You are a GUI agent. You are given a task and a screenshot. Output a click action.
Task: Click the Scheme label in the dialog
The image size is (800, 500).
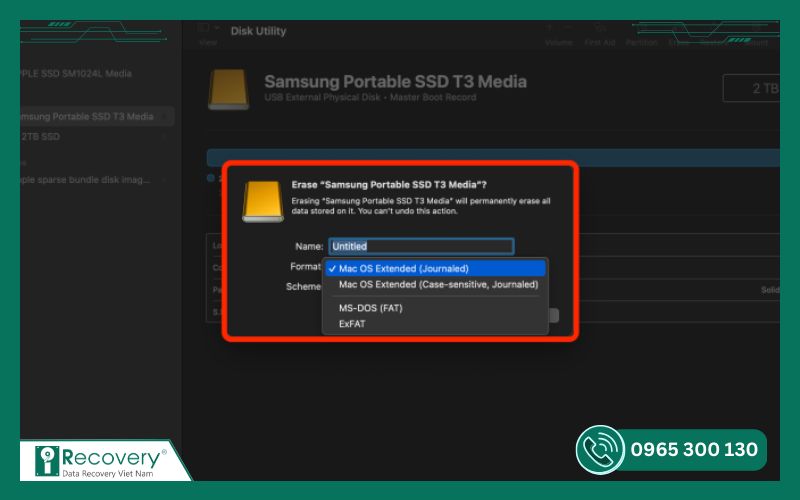pos(303,287)
